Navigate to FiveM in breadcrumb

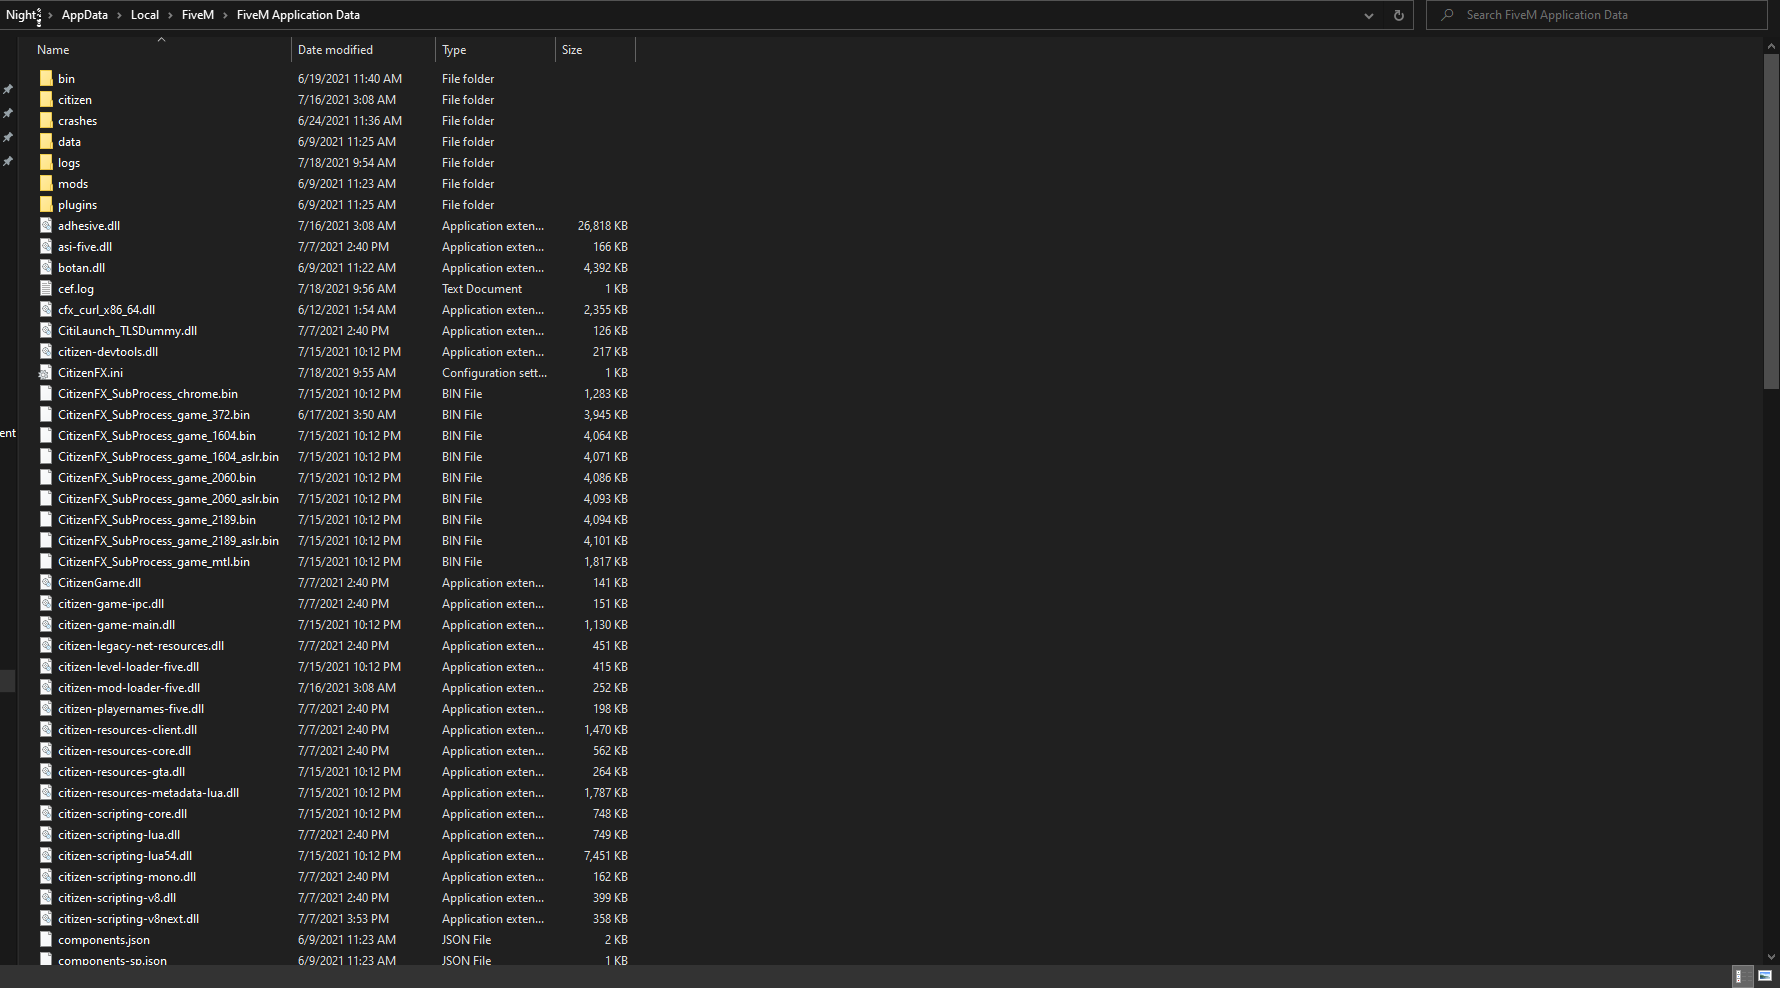point(198,15)
